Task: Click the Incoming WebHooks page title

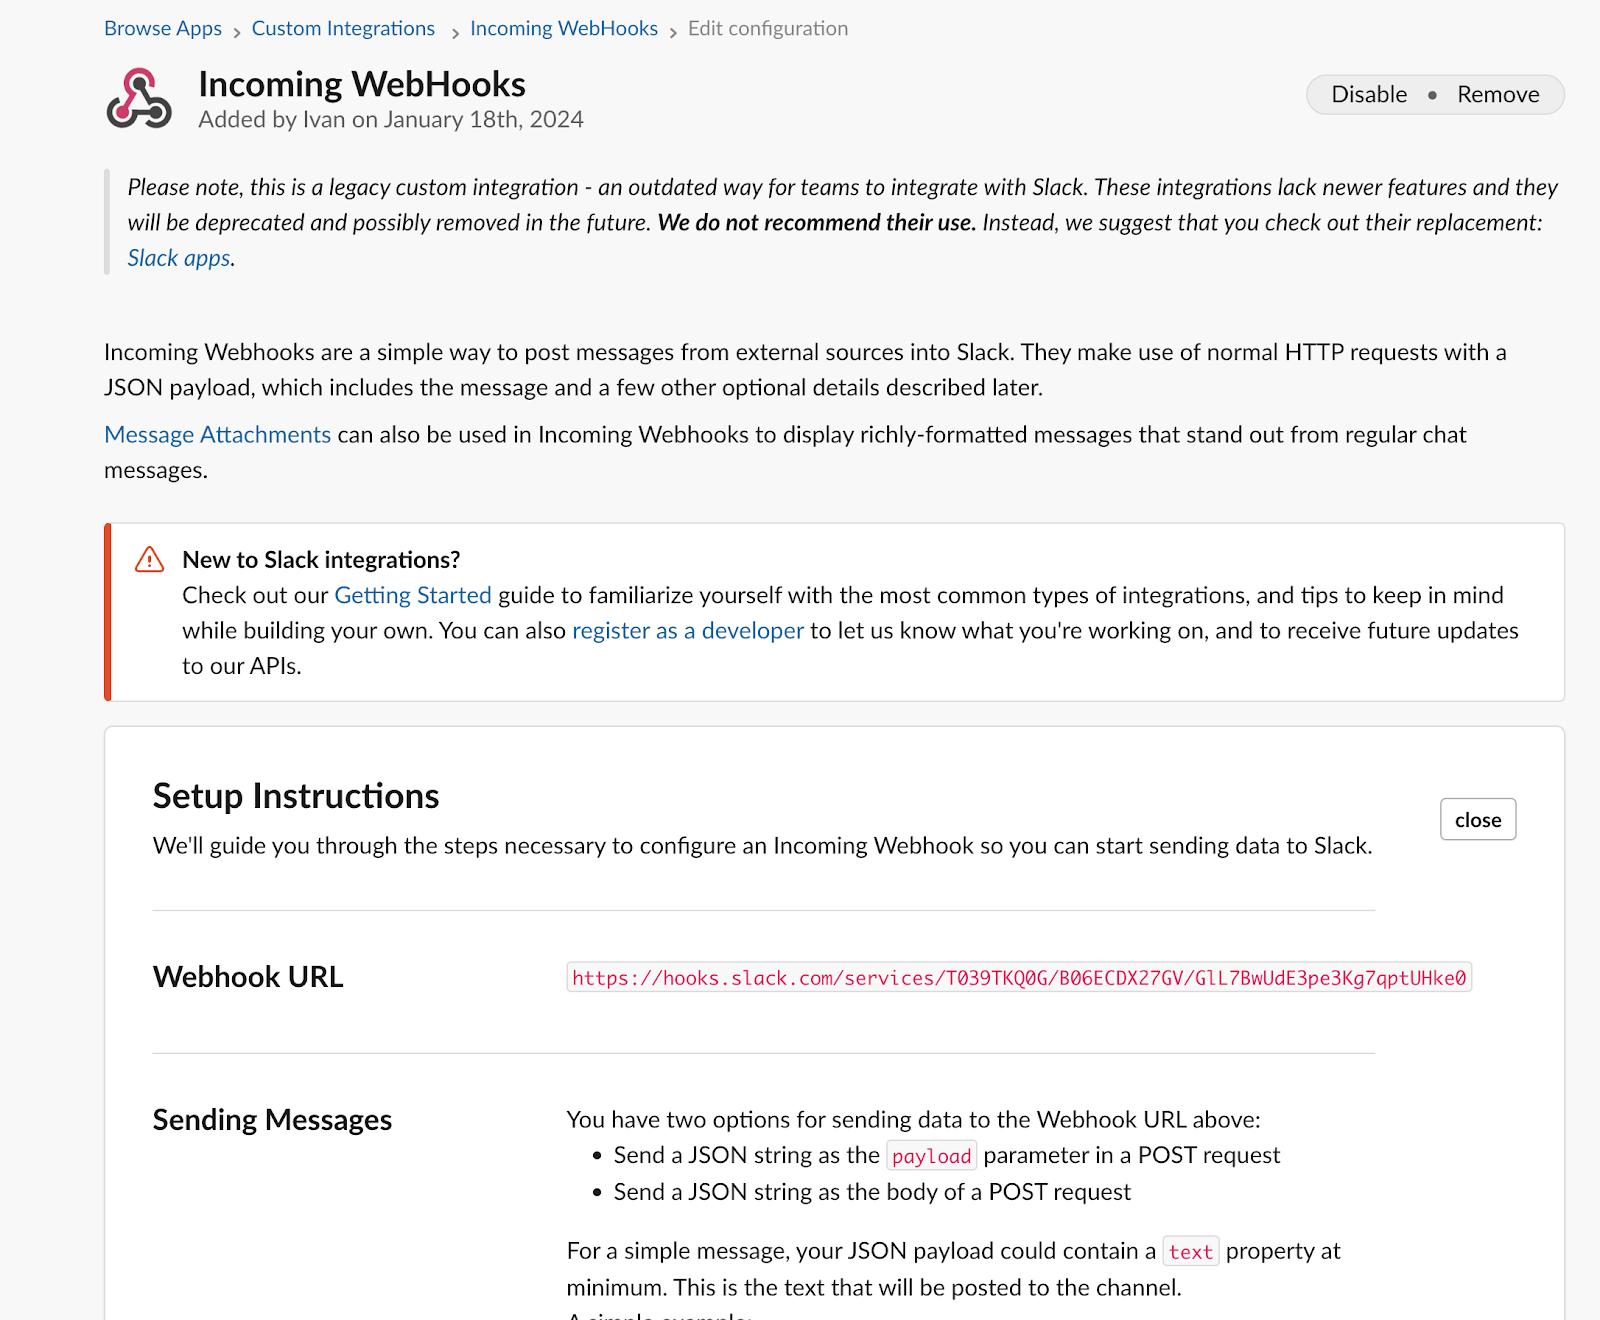Action: tap(362, 84)
